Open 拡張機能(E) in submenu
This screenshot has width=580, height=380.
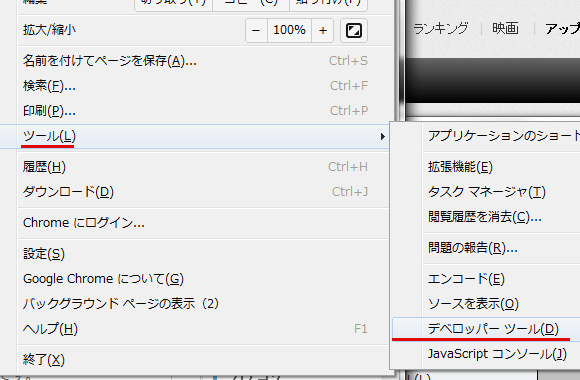click(486, 167)
